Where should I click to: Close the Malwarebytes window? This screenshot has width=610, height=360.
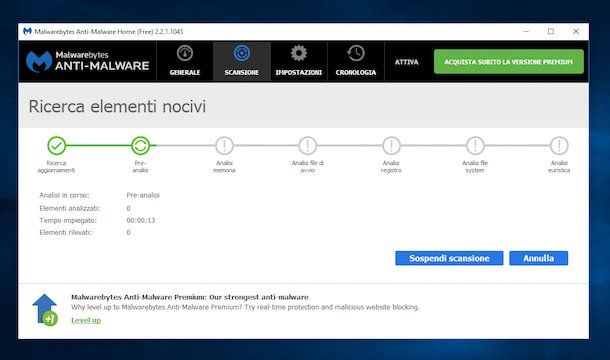pos(576,31)
